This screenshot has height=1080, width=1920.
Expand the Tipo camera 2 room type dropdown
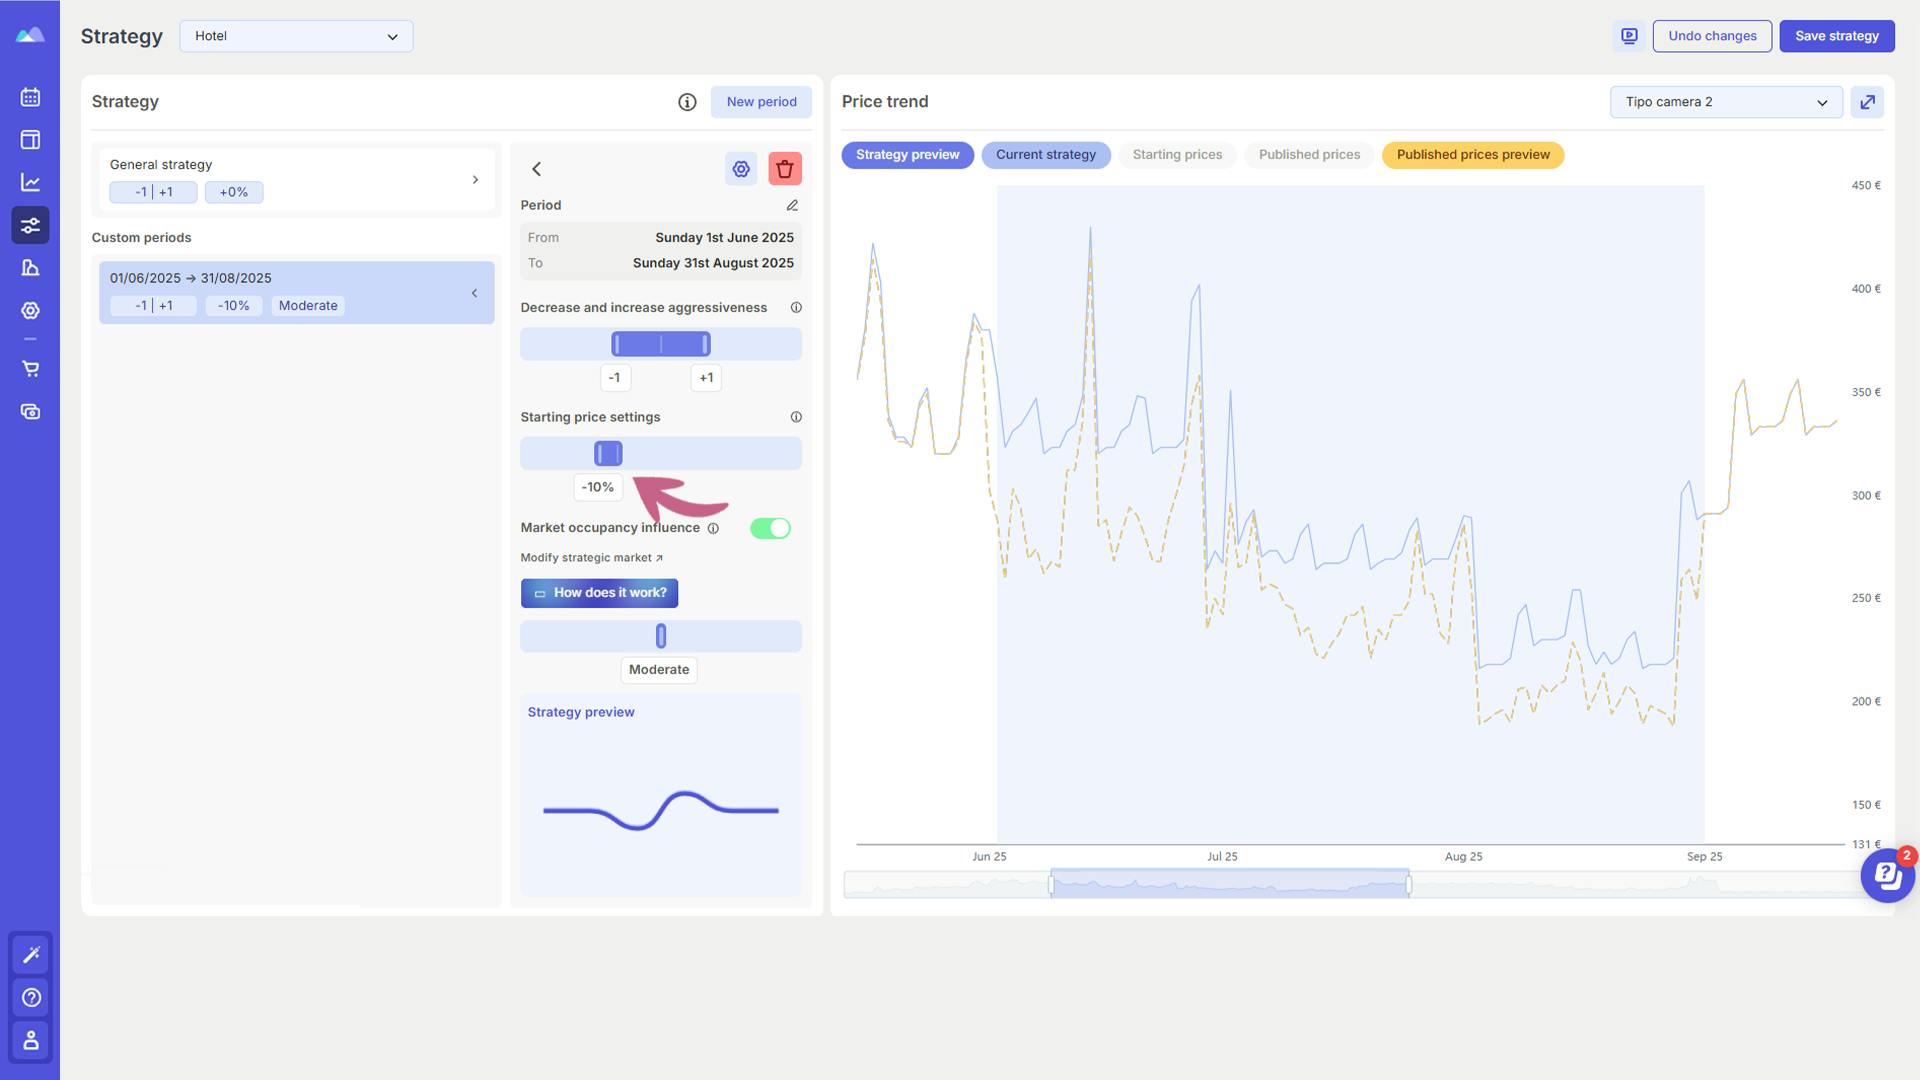pos(1725,102)
